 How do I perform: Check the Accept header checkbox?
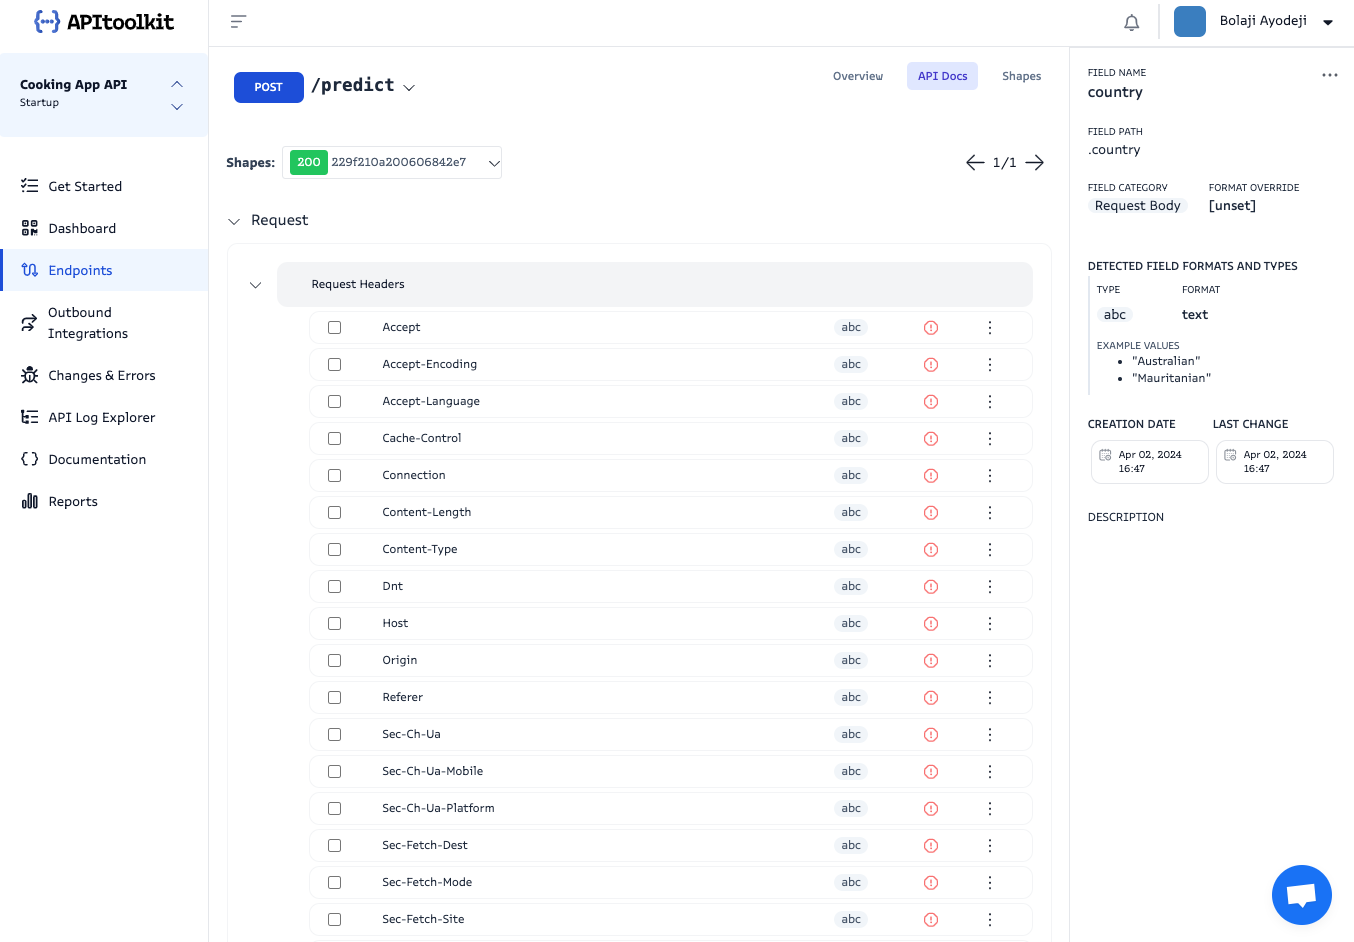(334, 327)
